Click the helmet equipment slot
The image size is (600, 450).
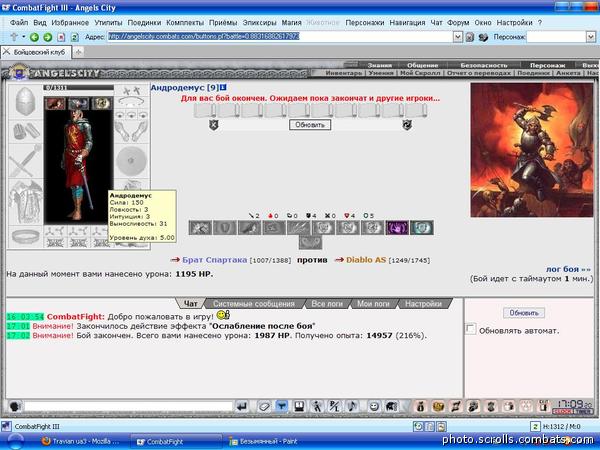pos(25,101)
